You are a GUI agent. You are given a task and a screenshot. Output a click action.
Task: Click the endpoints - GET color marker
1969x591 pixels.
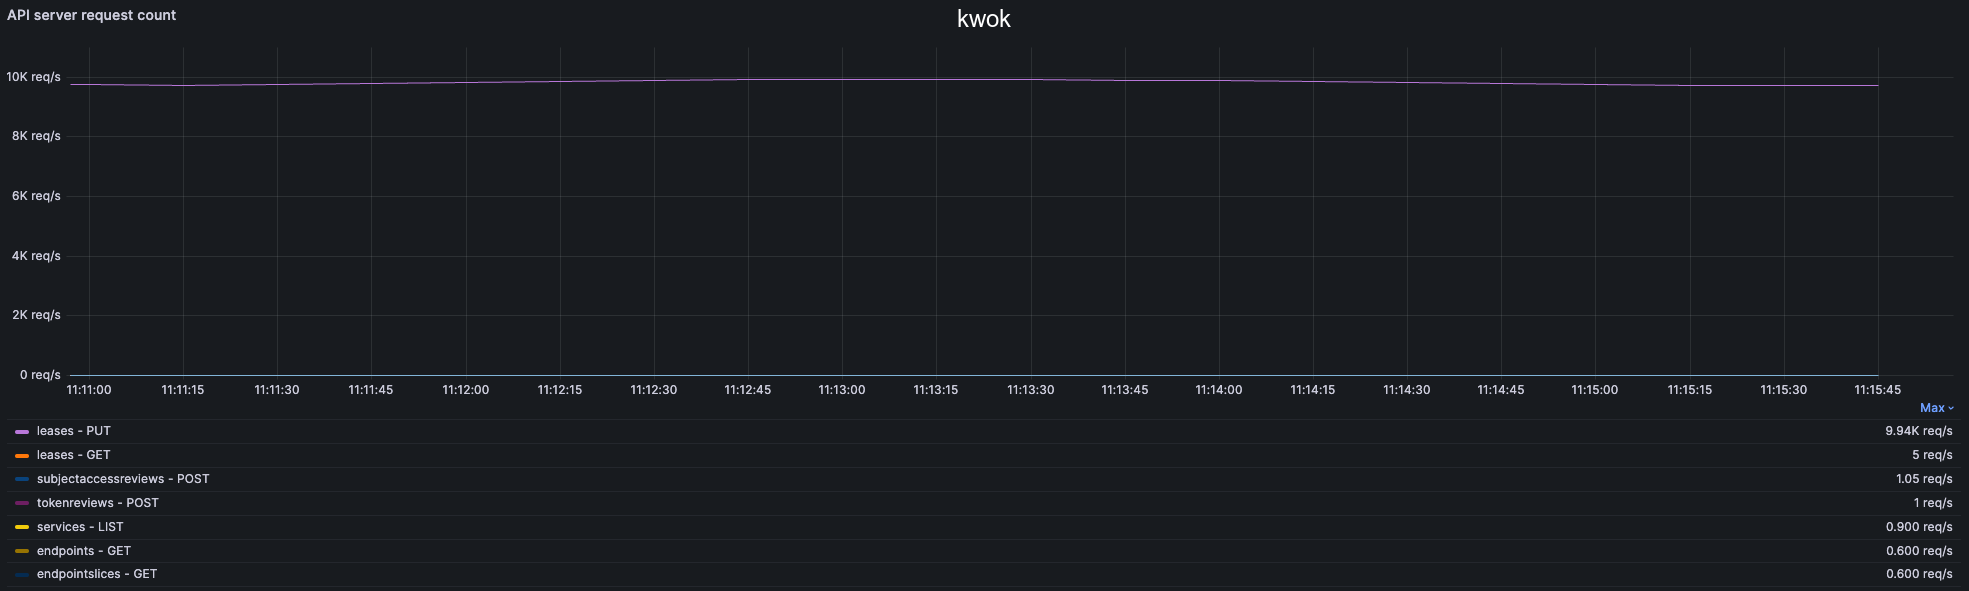point(22,552)
